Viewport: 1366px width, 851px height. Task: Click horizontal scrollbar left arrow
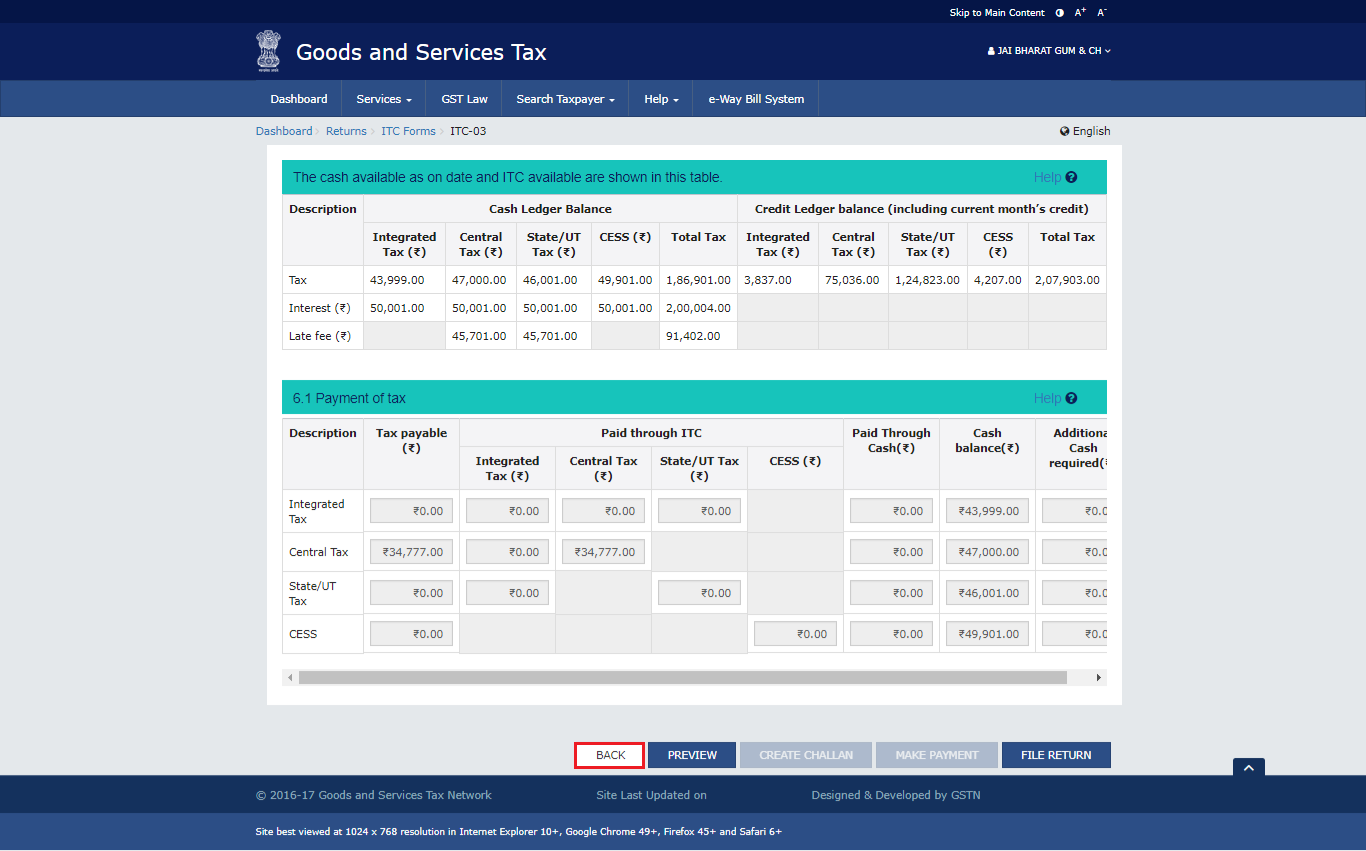pyautogui.click(x=290, y=678)
